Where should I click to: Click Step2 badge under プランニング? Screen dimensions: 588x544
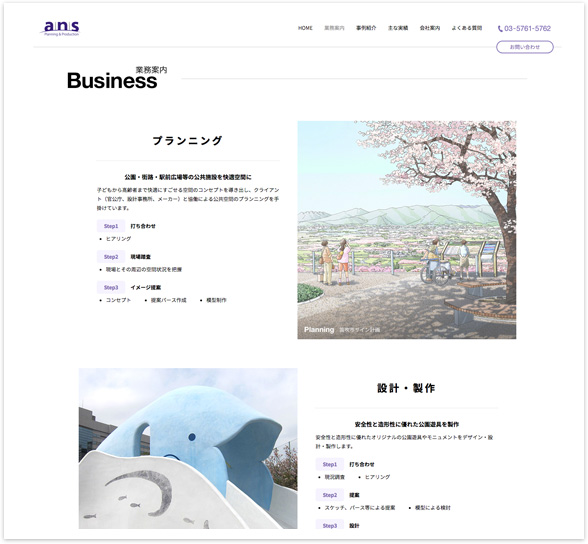pos(111,257)
